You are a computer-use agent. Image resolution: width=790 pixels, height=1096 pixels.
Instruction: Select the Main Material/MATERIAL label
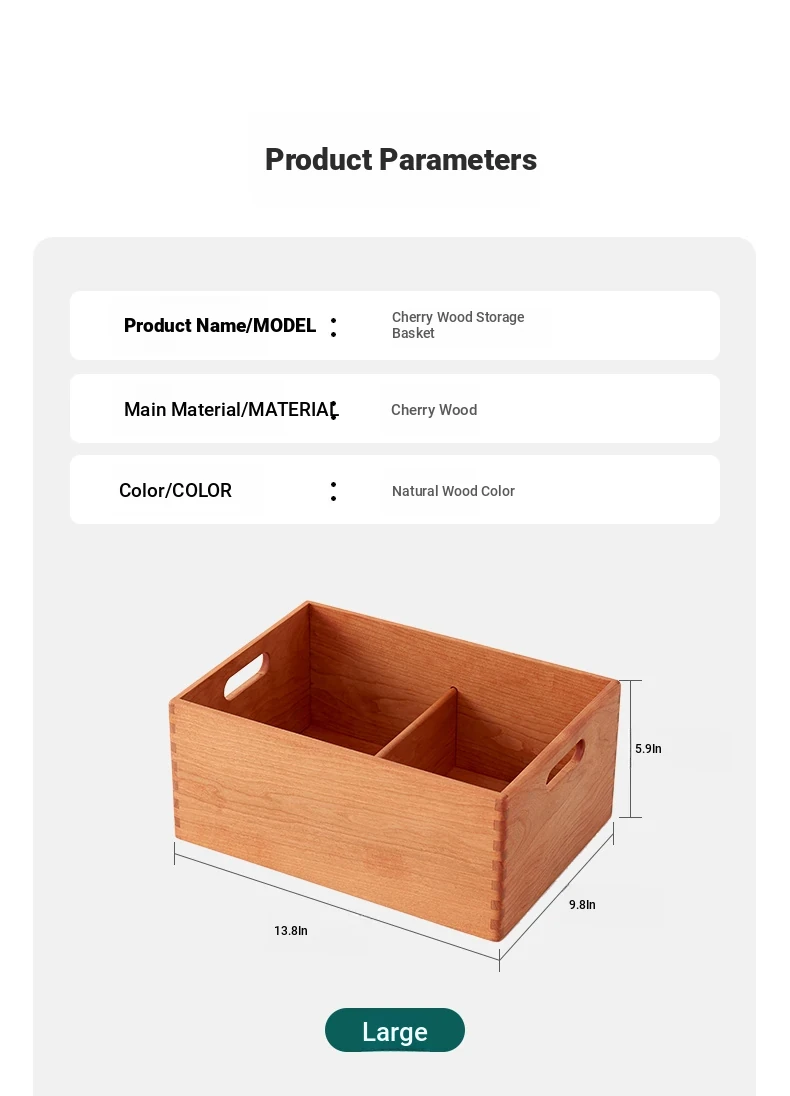click(231, 410)
